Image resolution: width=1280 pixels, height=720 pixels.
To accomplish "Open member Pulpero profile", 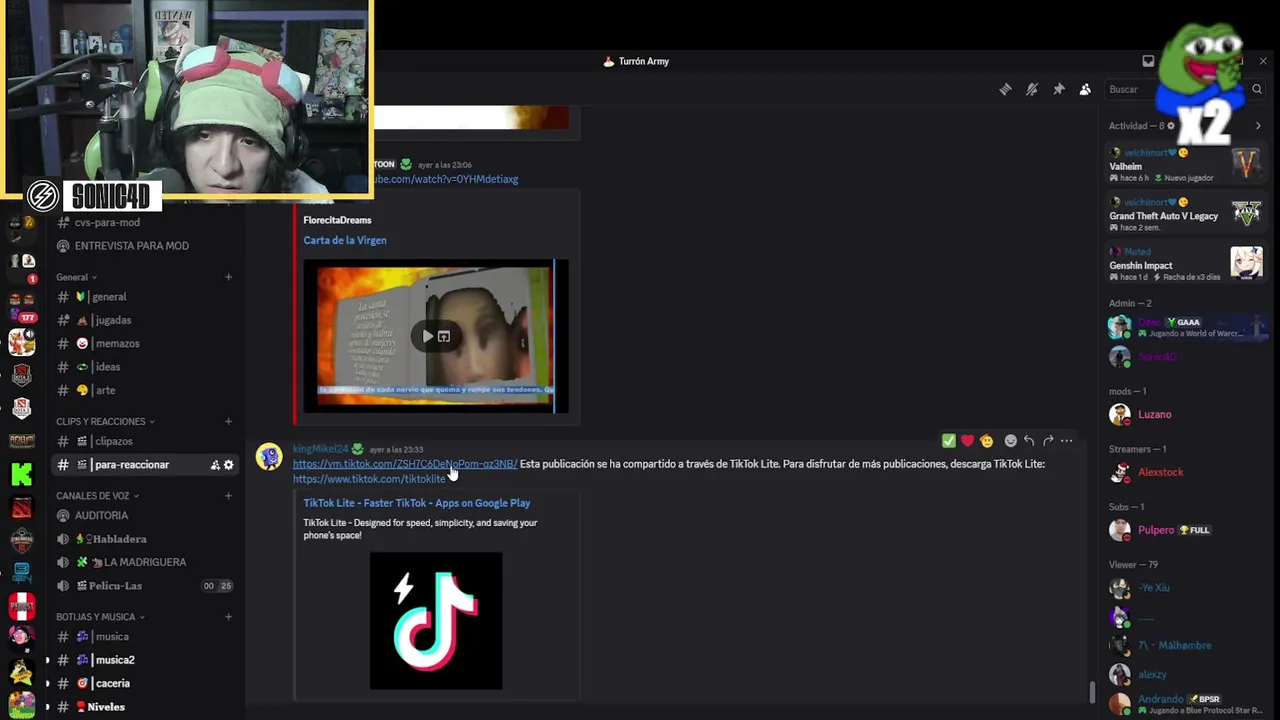I will click(1186, 530).
